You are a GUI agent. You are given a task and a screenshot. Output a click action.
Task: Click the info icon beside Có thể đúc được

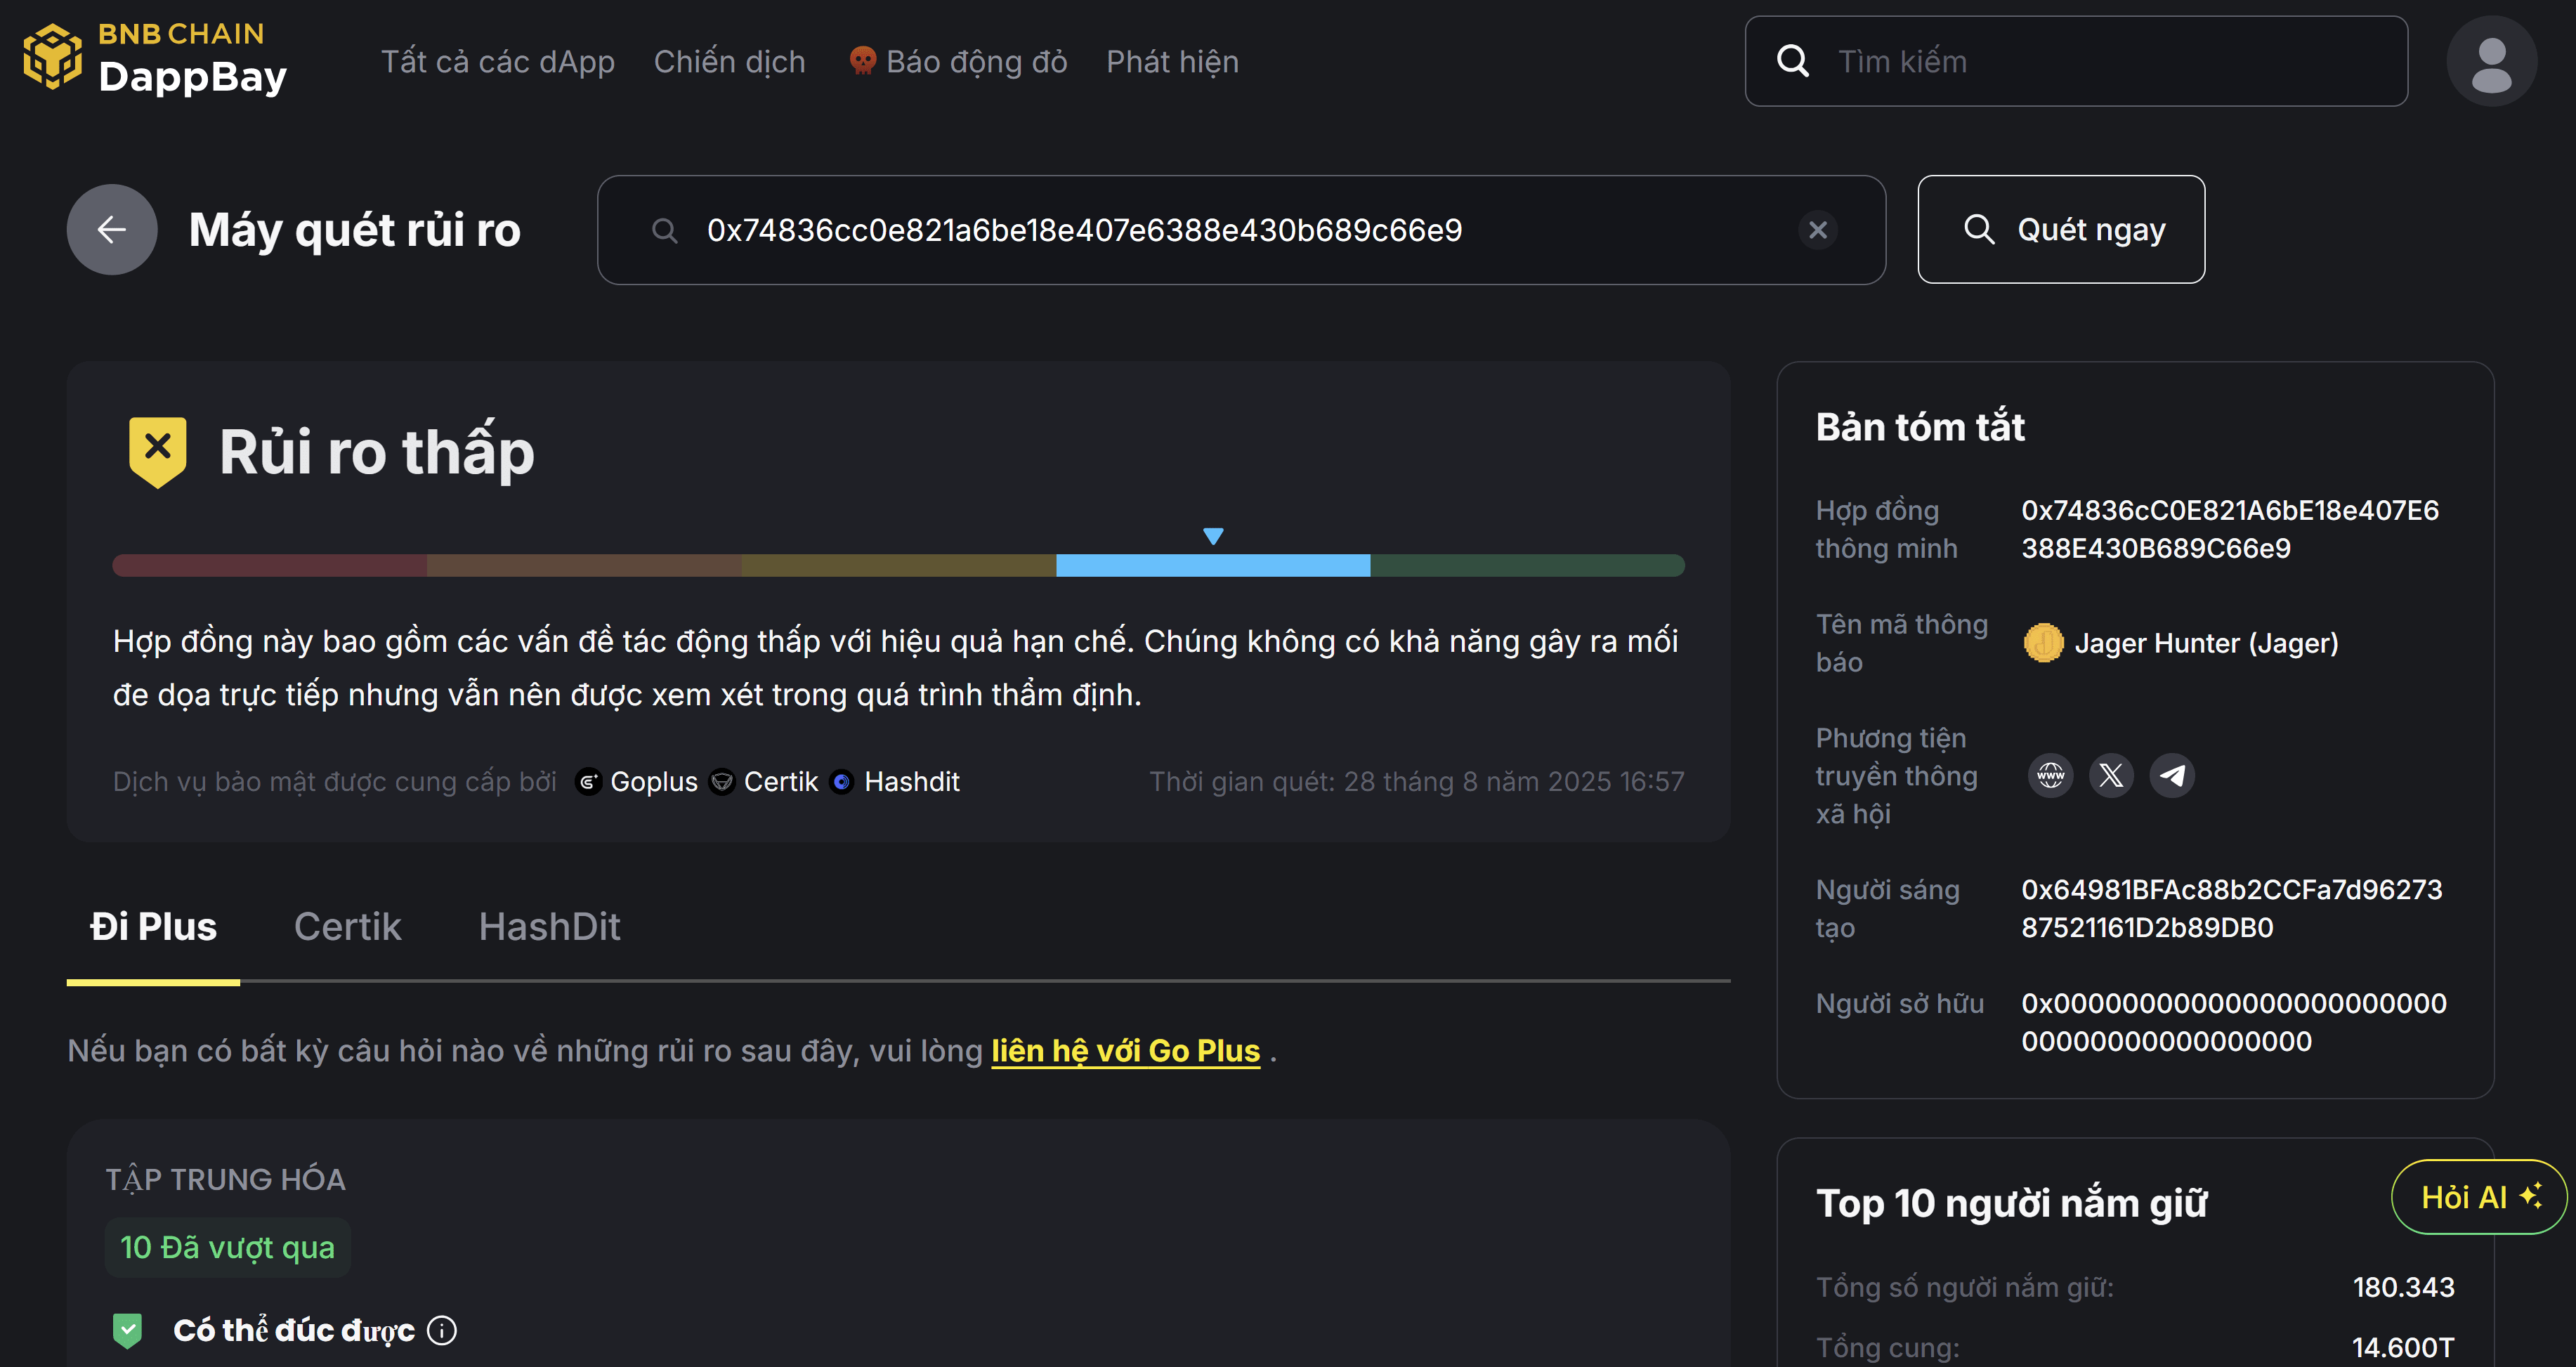(x=442, y=1330)
